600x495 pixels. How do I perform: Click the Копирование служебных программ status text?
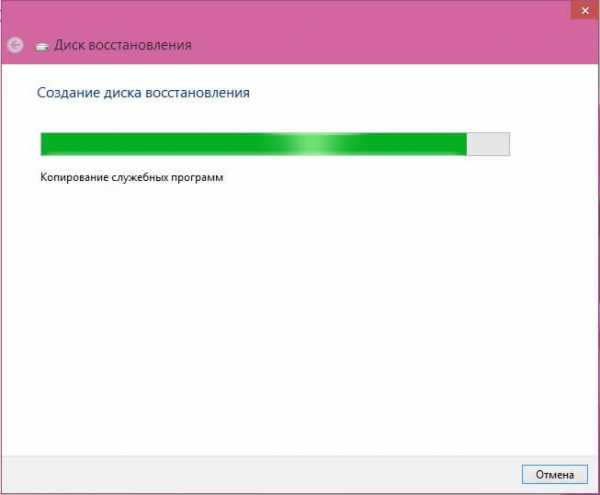(x=132, y=177)
